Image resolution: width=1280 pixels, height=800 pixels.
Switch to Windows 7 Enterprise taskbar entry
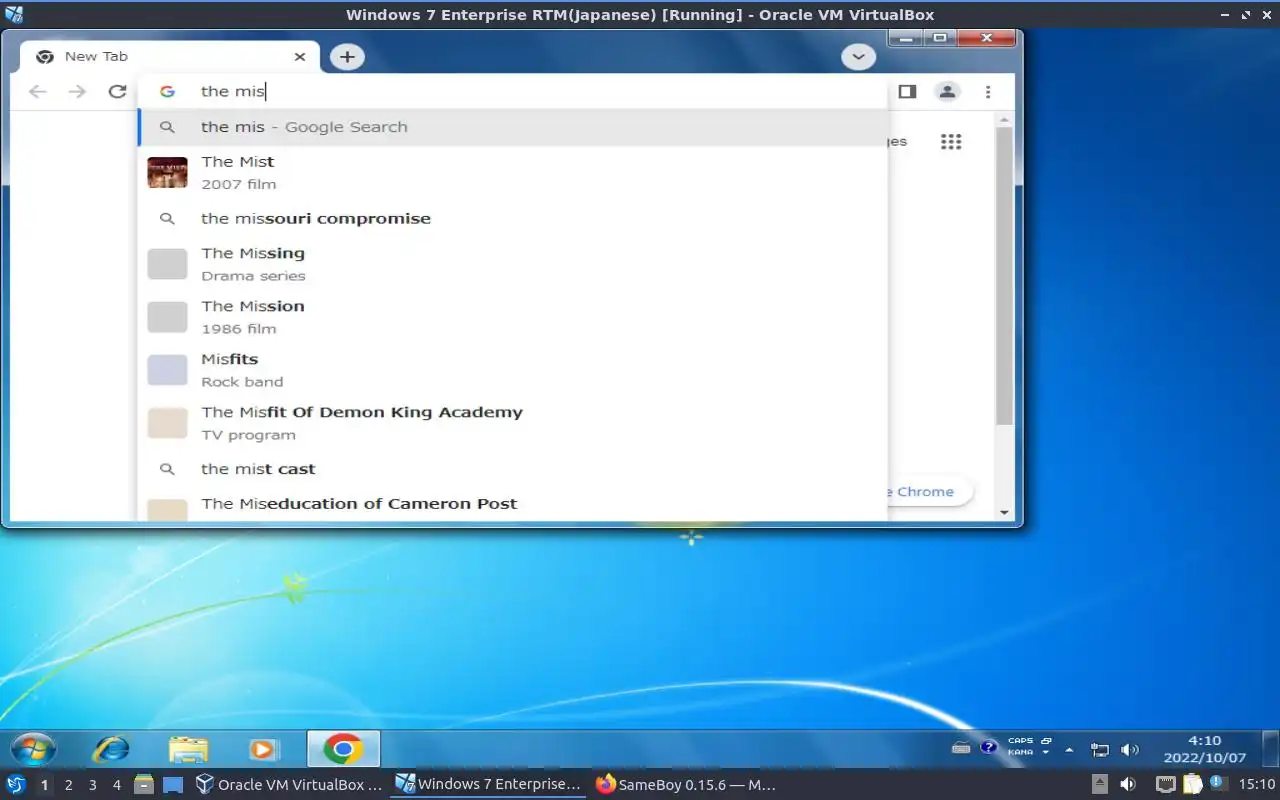tap(488, 785)
